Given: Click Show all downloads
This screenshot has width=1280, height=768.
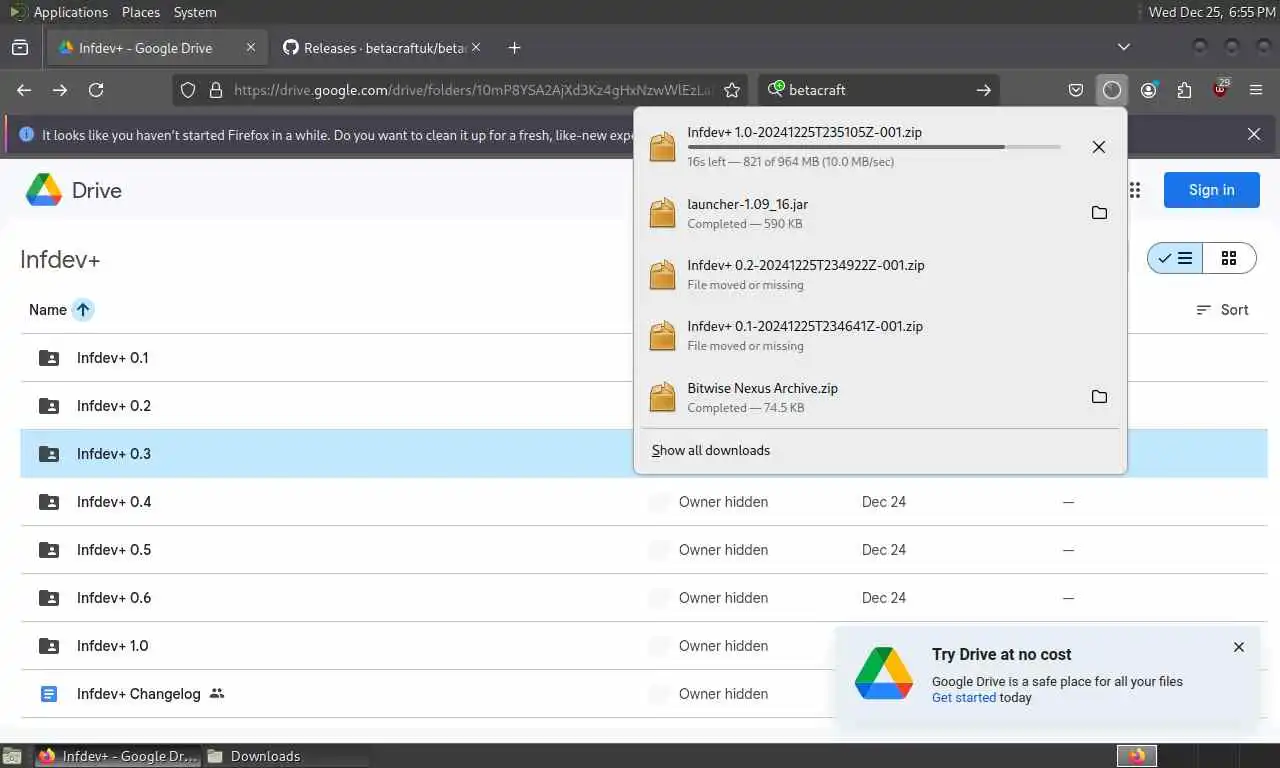Looking at the screenshot, I should point(711,451).
